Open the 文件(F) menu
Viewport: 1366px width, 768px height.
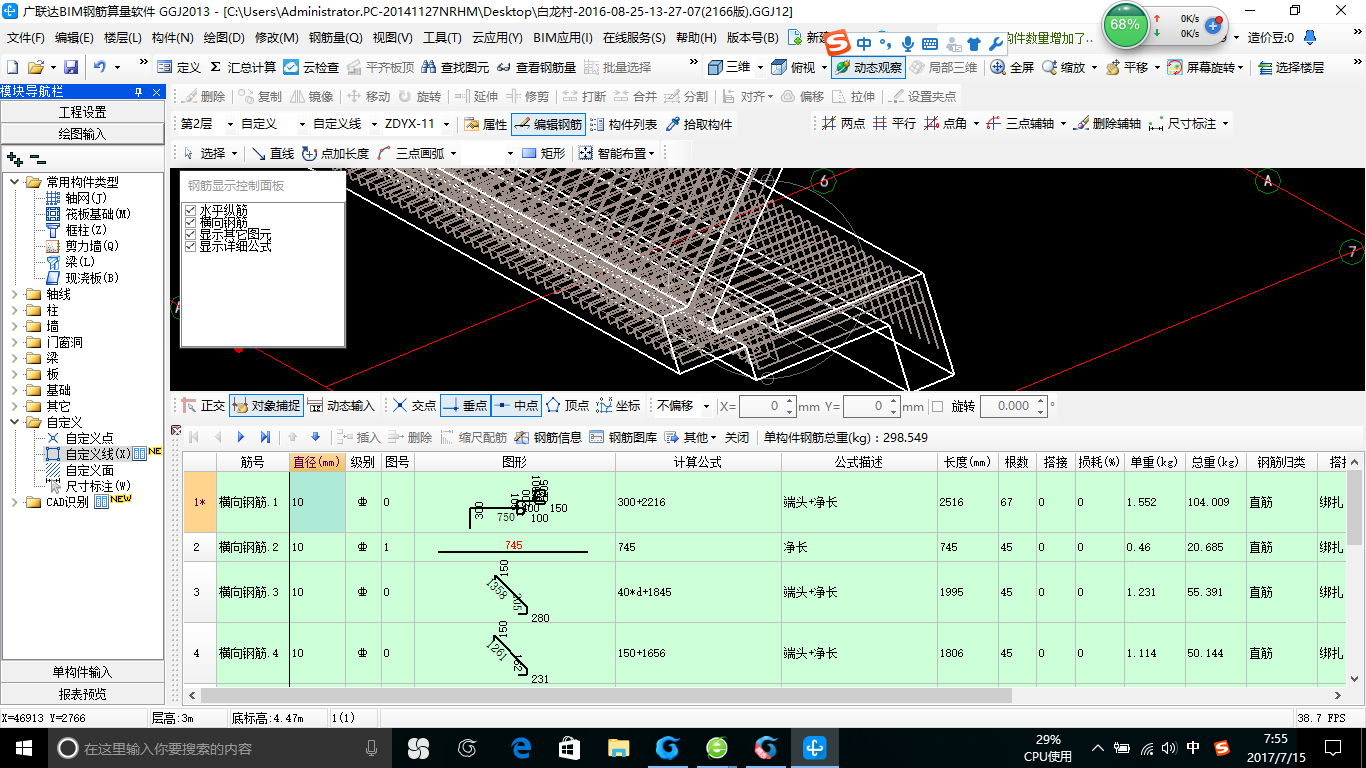tap(26, 38)
